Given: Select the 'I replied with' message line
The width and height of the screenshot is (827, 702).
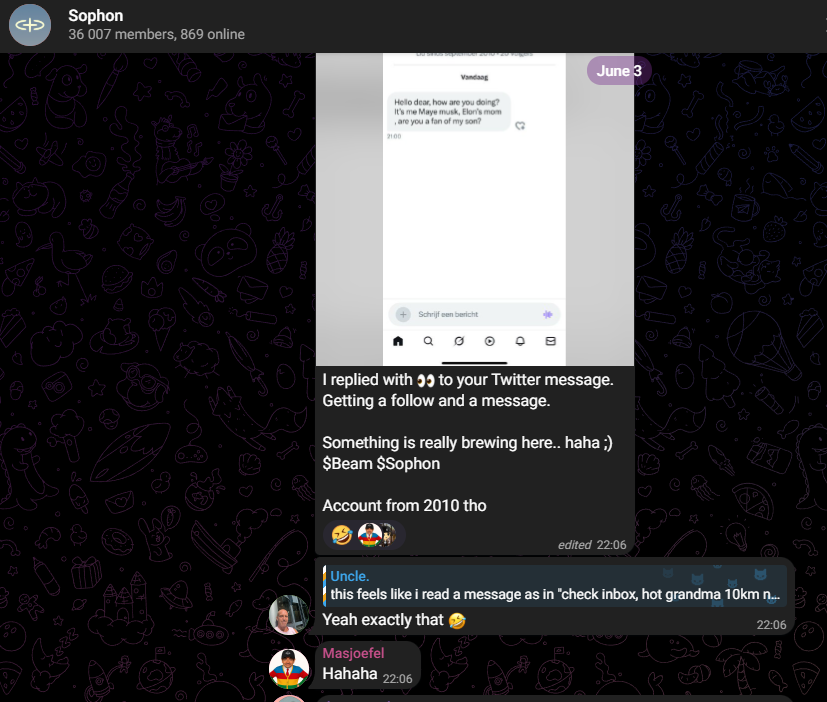Looking at the screenshot, I should pyautogui.click(x=468, y=380).
